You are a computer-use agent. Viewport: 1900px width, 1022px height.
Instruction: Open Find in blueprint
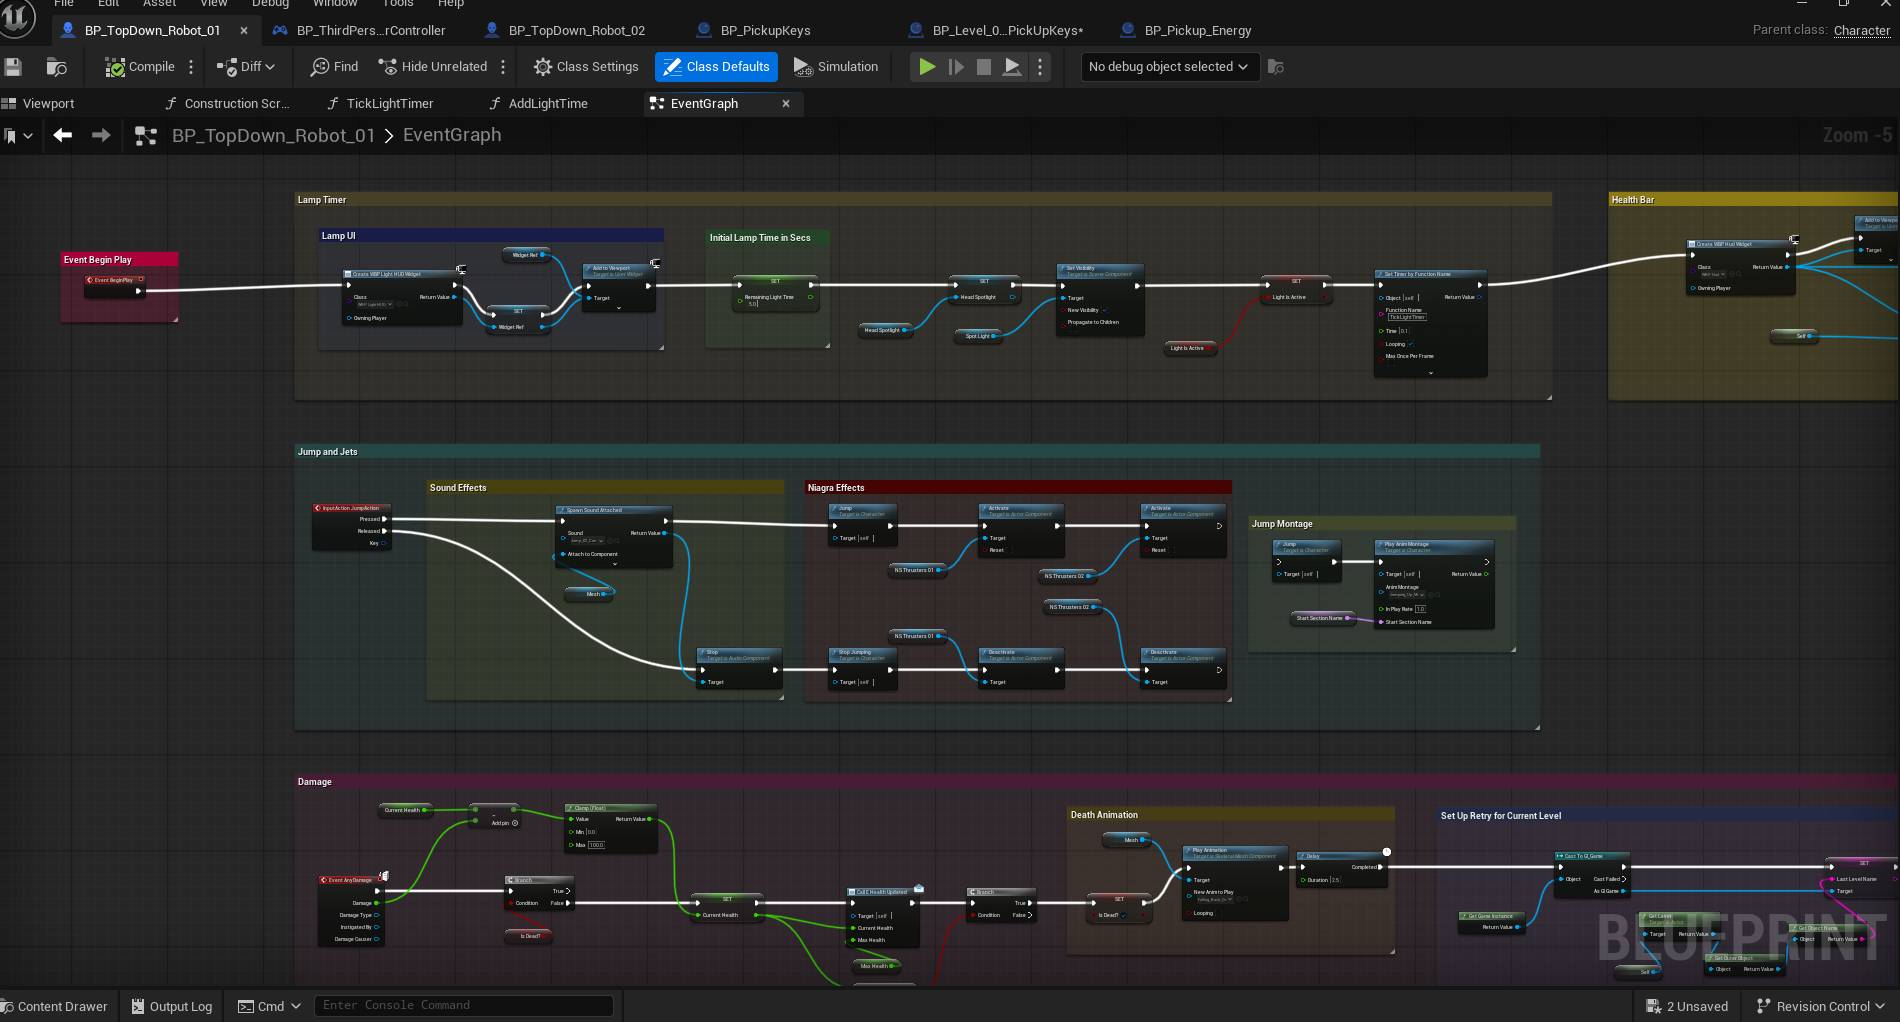point(334,67)
